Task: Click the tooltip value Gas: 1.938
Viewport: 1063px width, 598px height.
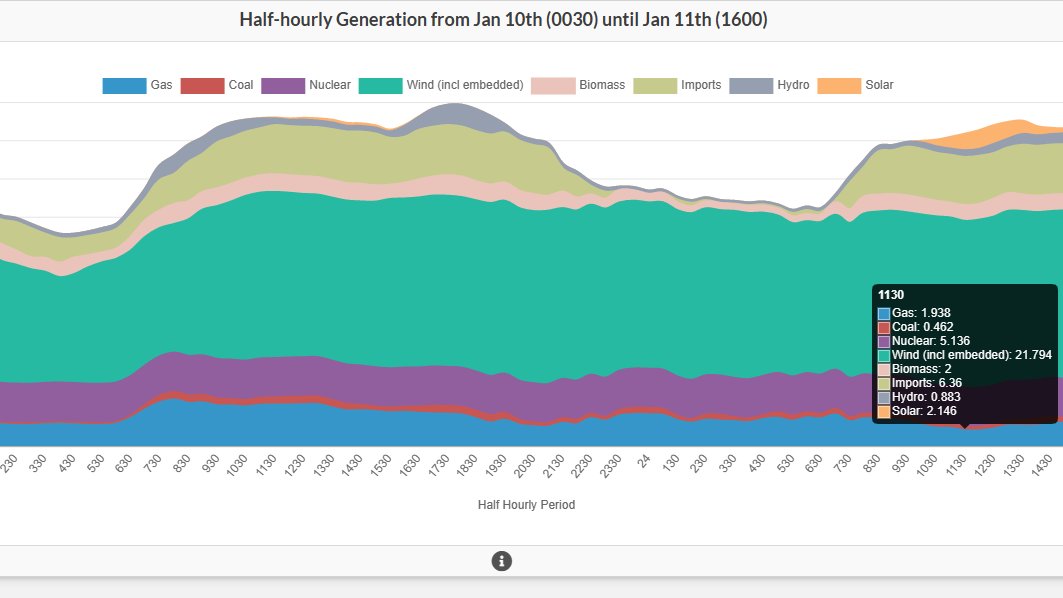Action: pos(921,313)
